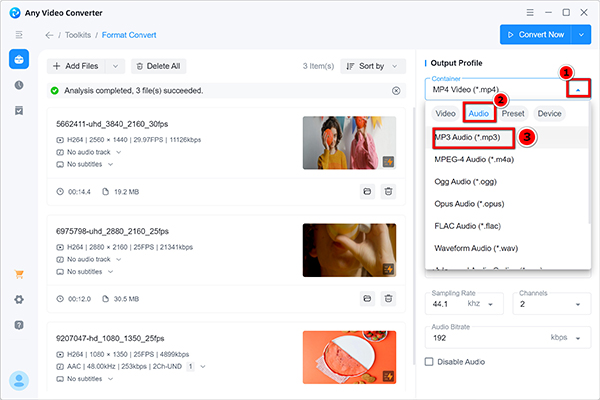Expand audio track dropdown for 6975798 file
This screenshot has height=400, width=600.
[119, 259]
